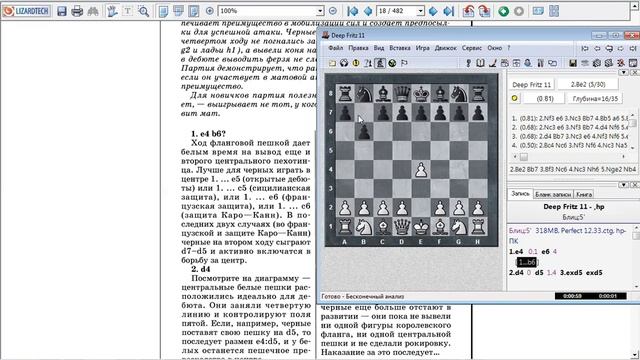Go to the first page of the document
This screenshot has height=360, width=640.
(x=353, y=11)
